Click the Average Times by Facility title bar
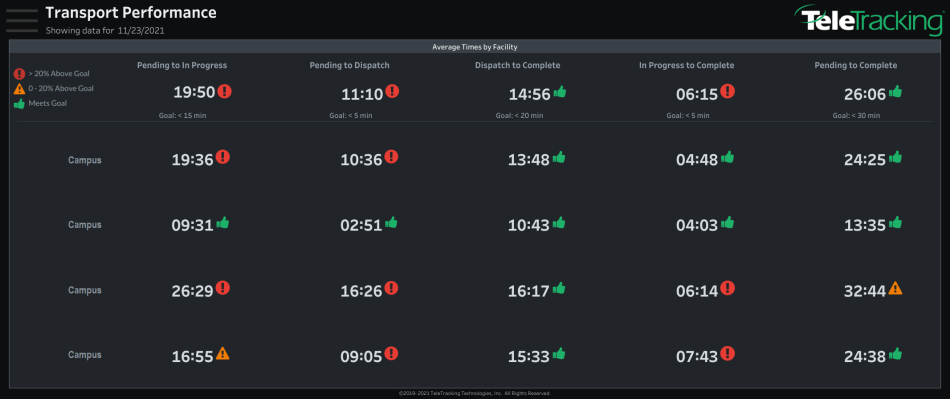Image resolution: width=950 pixels, height=399 pixels. [x=474, y=47]
